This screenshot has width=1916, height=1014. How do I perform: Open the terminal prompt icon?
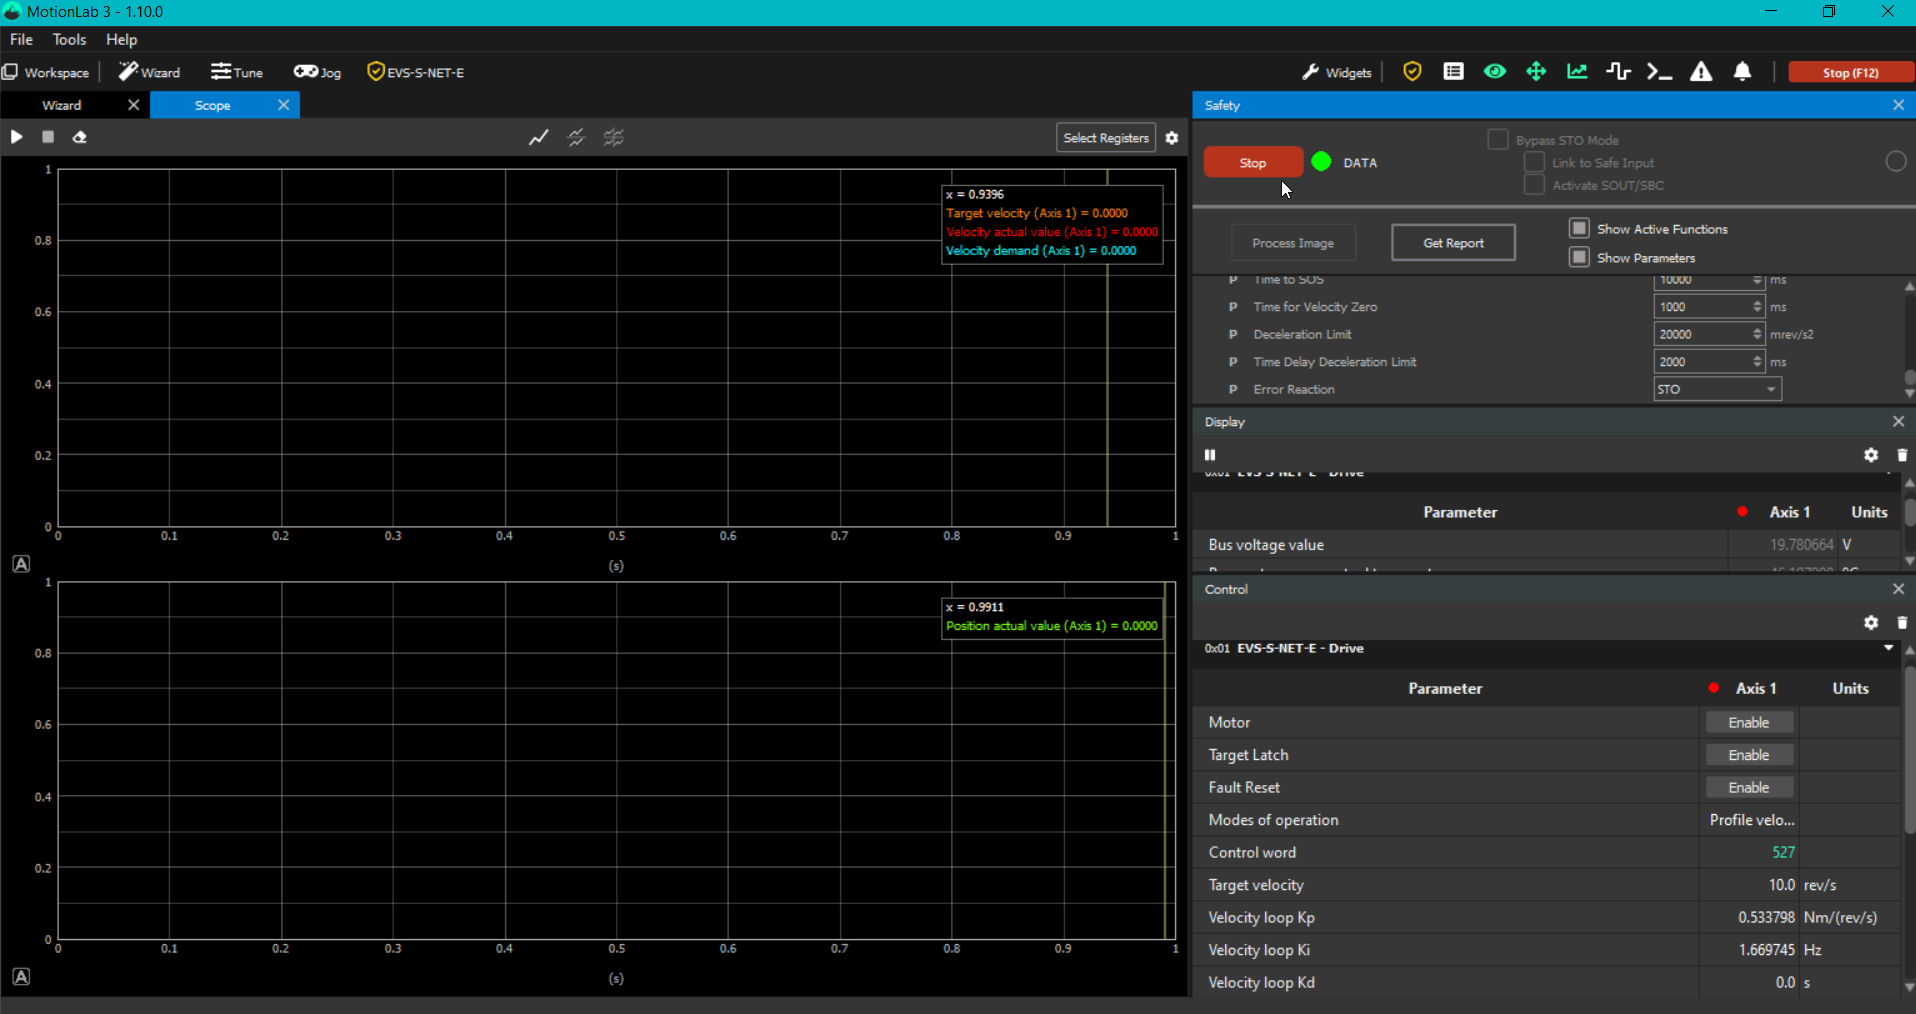coord(1659,72)
